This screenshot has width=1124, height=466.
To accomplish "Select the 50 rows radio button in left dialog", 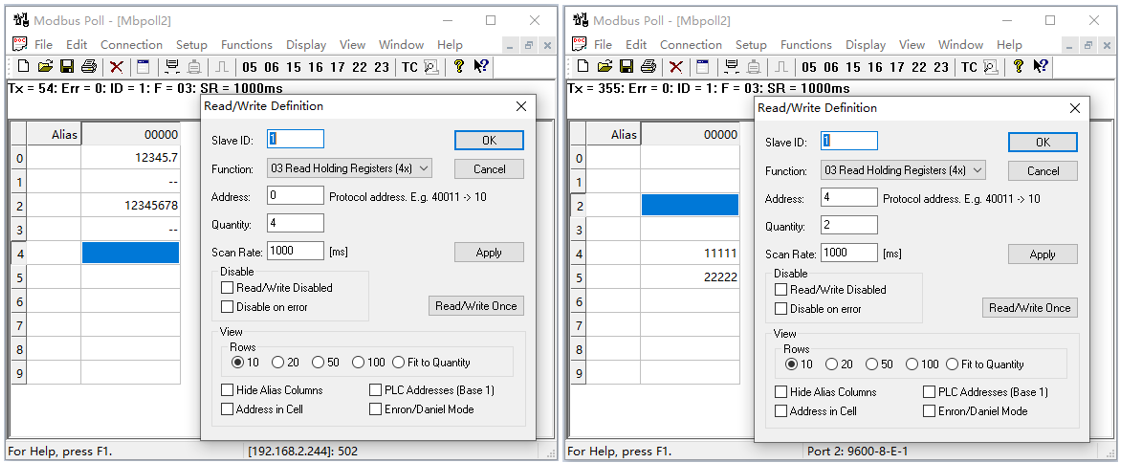I will pyautogui.click(x=318, y=362).
